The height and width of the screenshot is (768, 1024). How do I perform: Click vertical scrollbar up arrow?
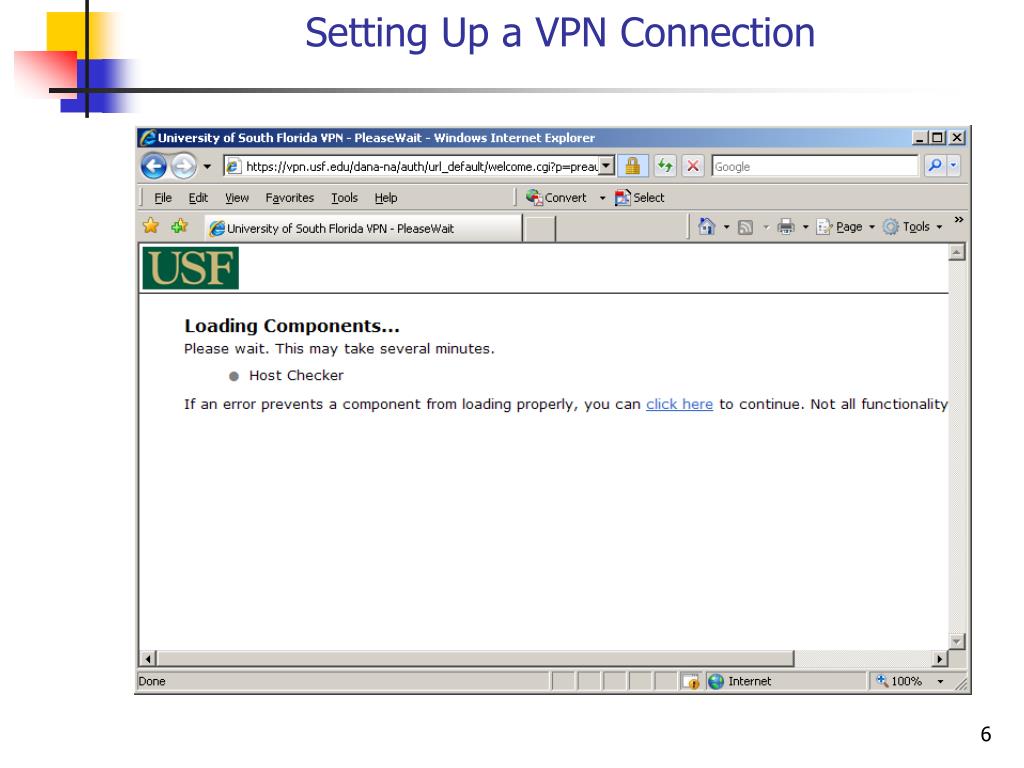957,252
